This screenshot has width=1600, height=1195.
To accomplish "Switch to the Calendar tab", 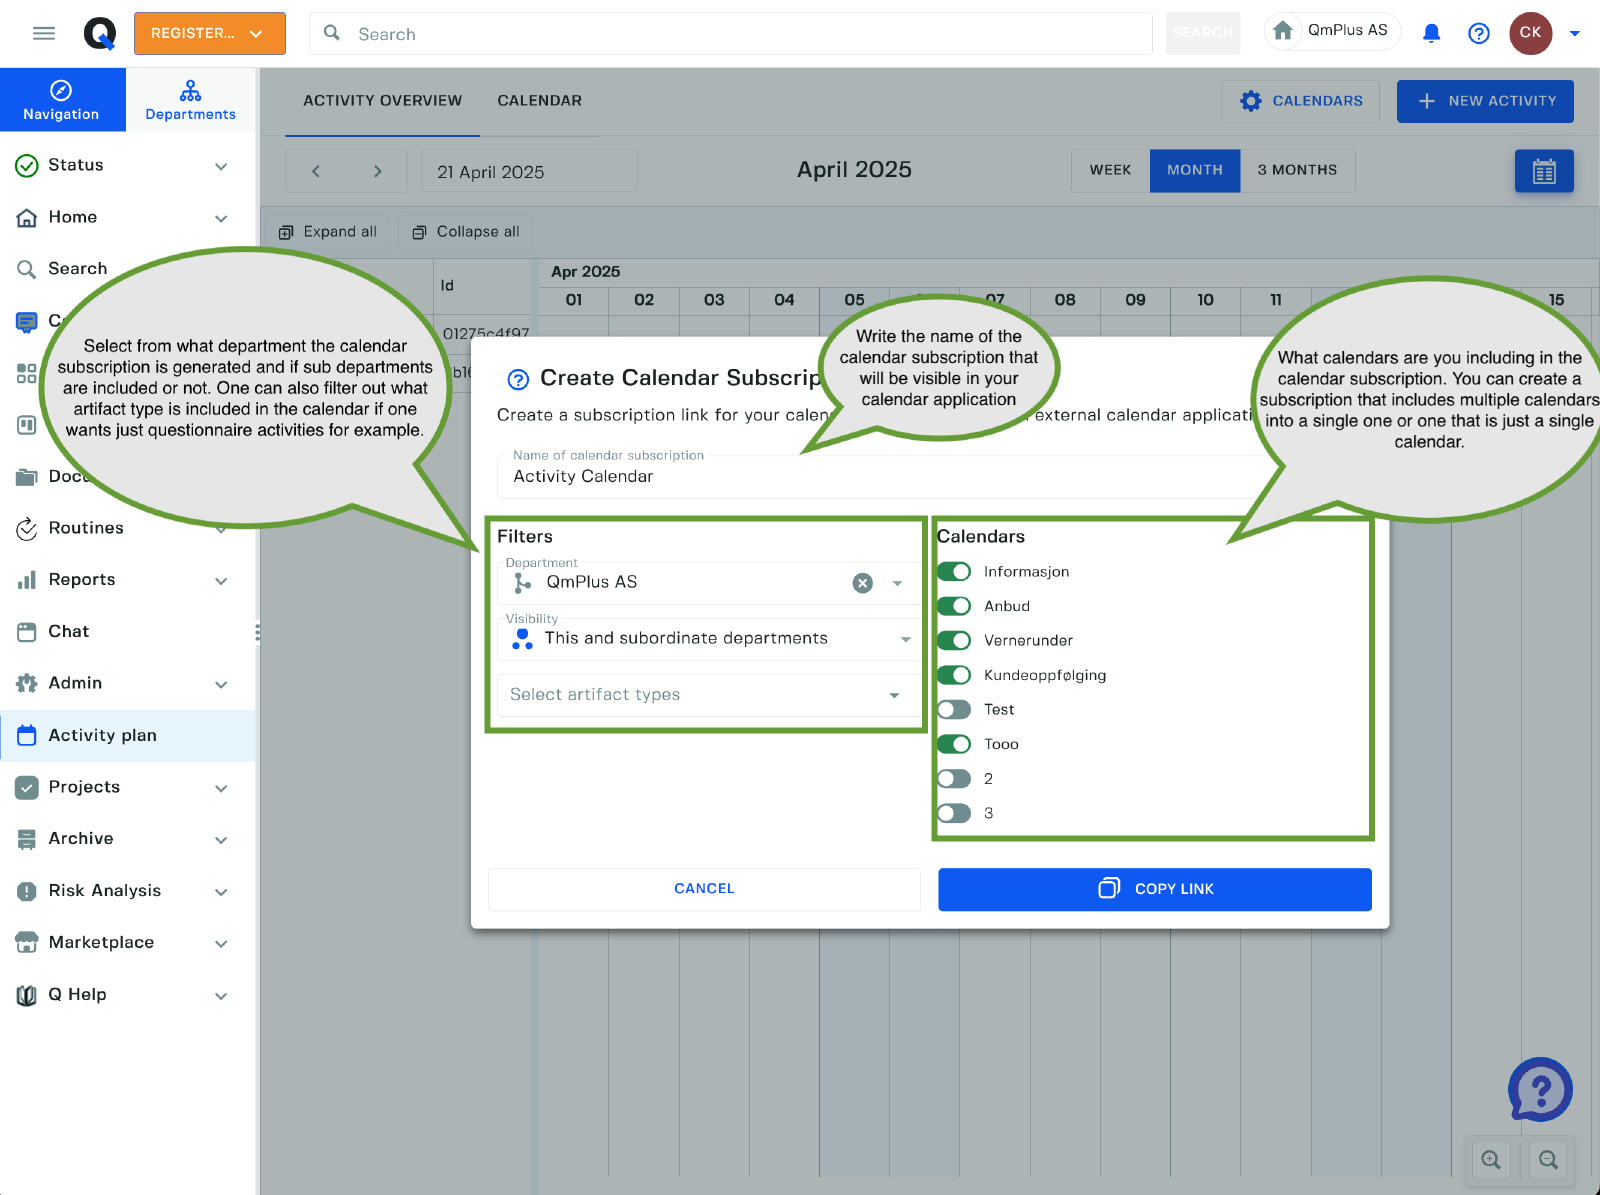I will point(539,101).
